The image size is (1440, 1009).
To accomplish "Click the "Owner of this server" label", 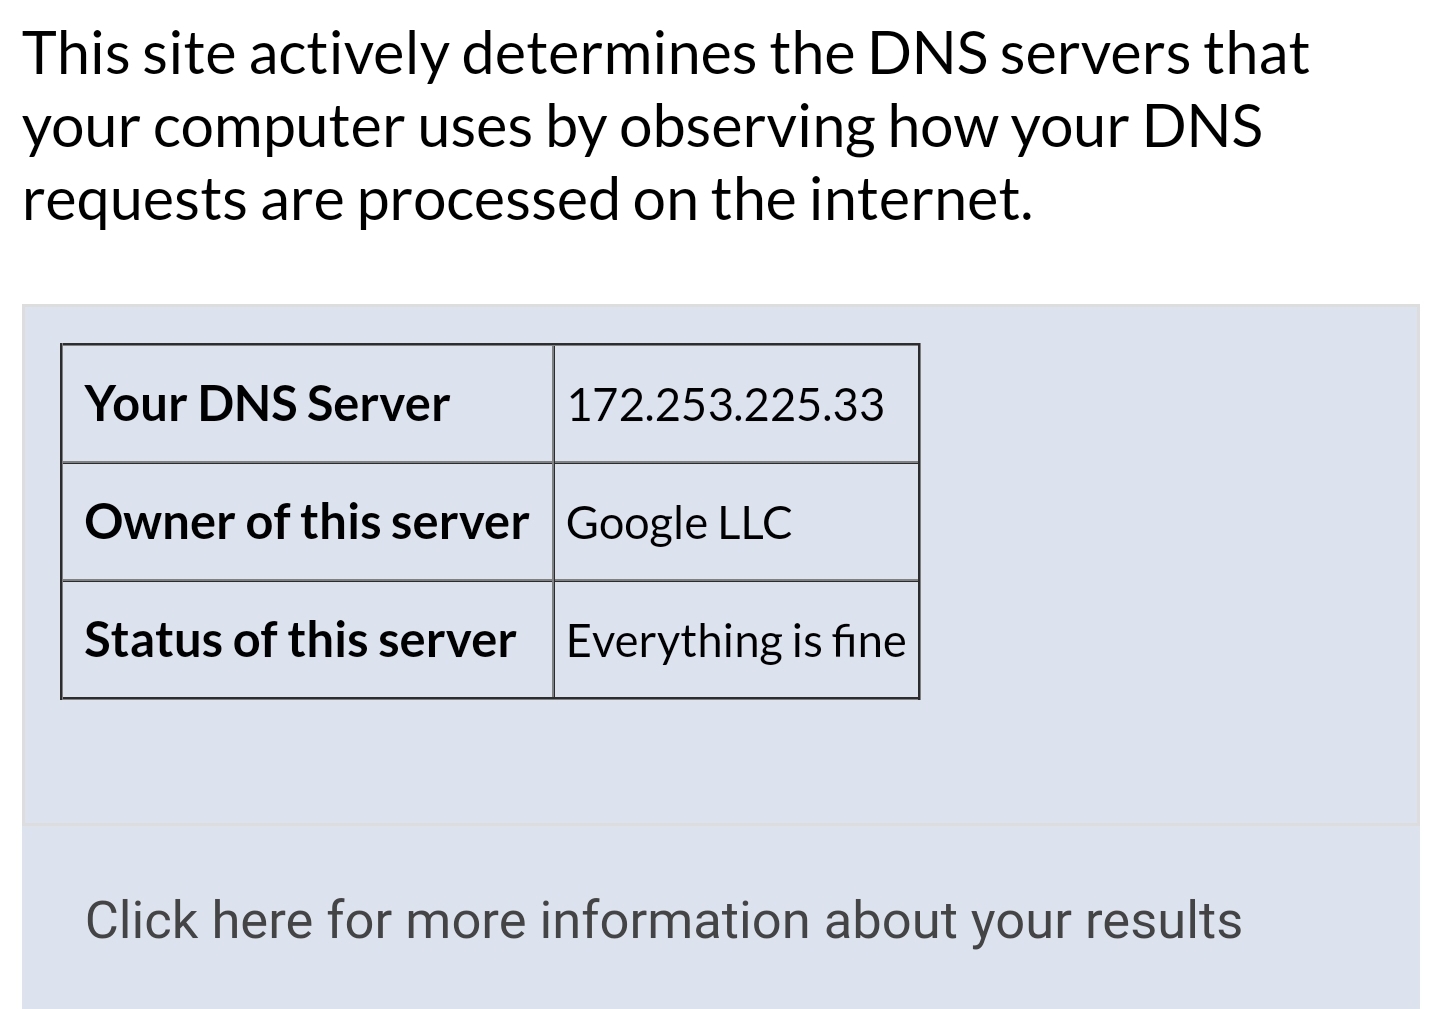I will 307,522.
